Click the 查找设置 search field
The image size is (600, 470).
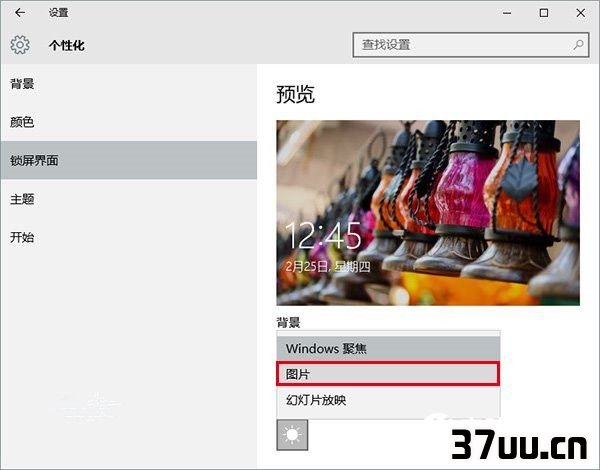(471, 45)
